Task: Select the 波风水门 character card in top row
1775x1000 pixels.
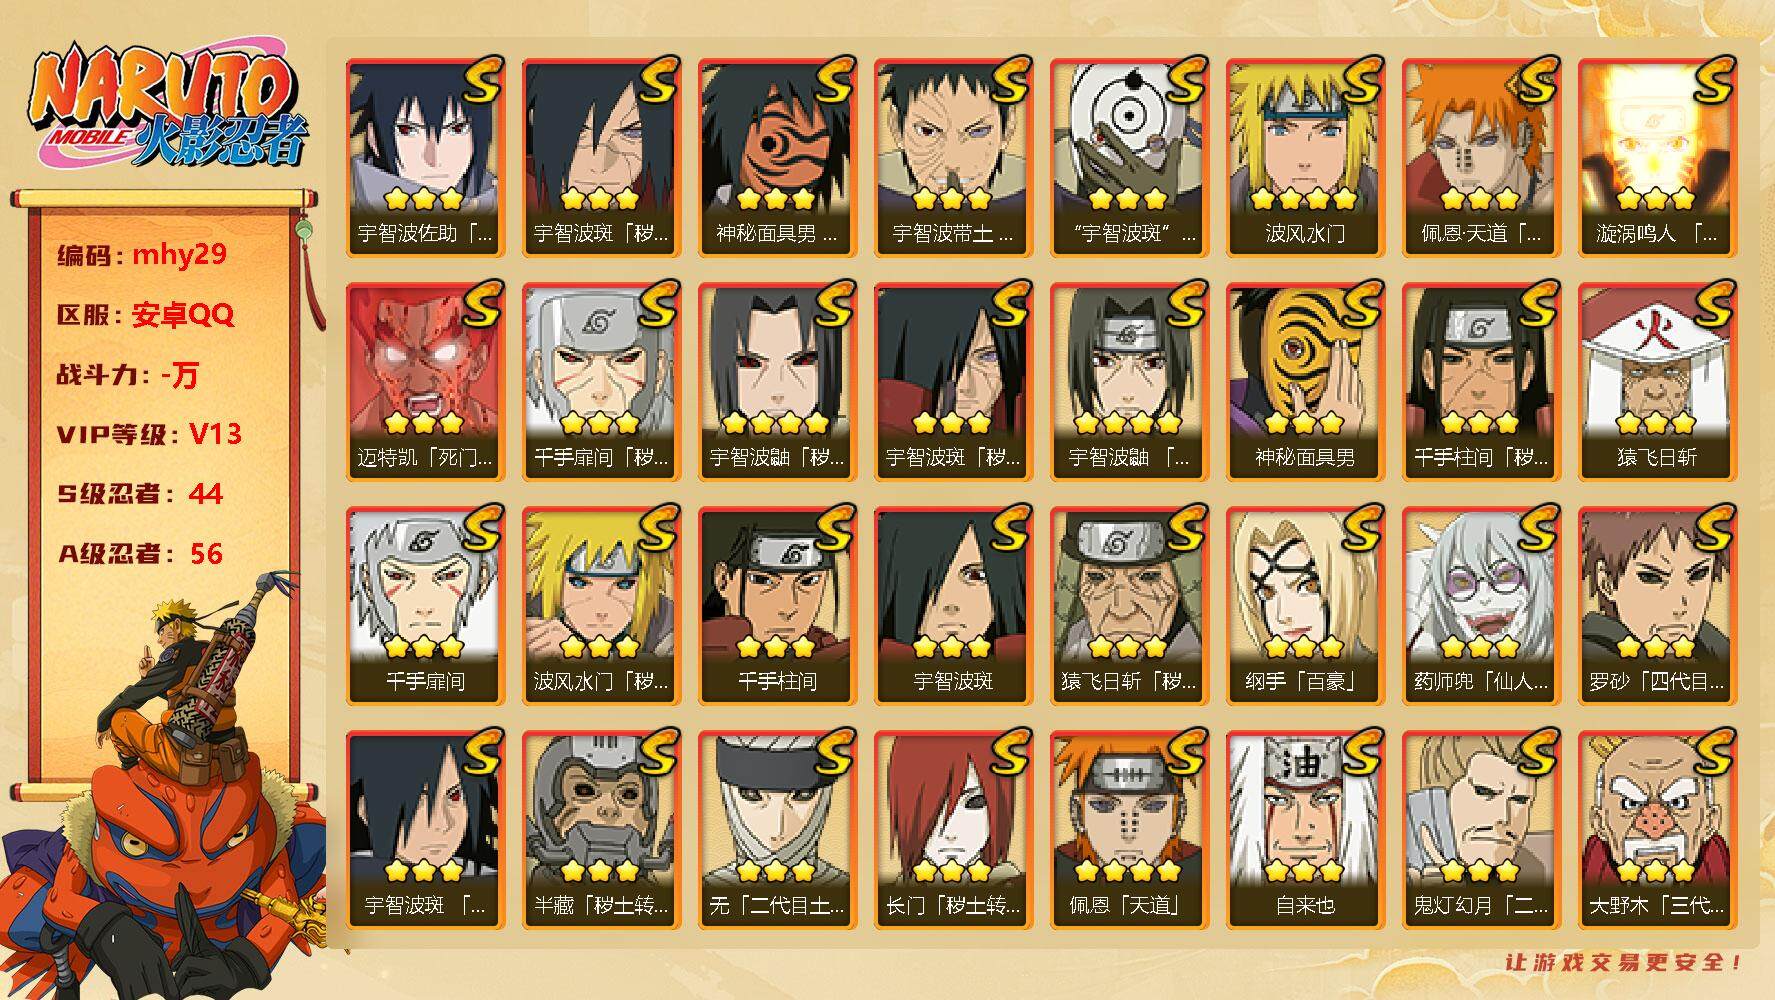Action: [x=1305, y=158]
